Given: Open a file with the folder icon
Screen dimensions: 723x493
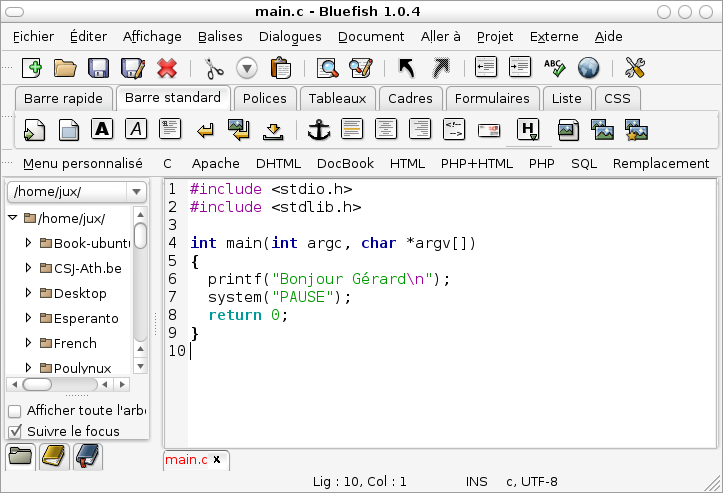Looking at the screenshot, I should pos(65,68).
